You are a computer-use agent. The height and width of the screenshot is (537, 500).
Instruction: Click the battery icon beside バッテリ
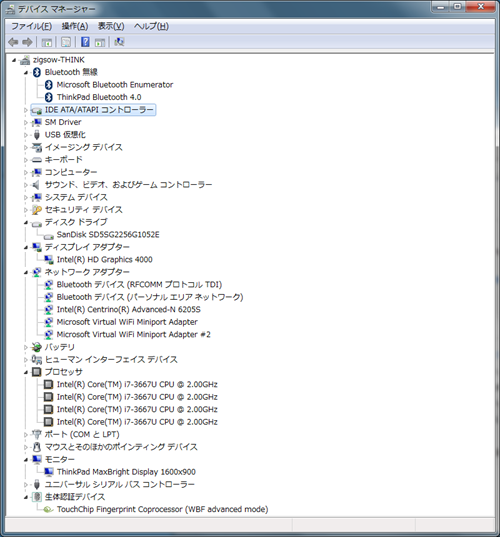(x=36, y=347)
